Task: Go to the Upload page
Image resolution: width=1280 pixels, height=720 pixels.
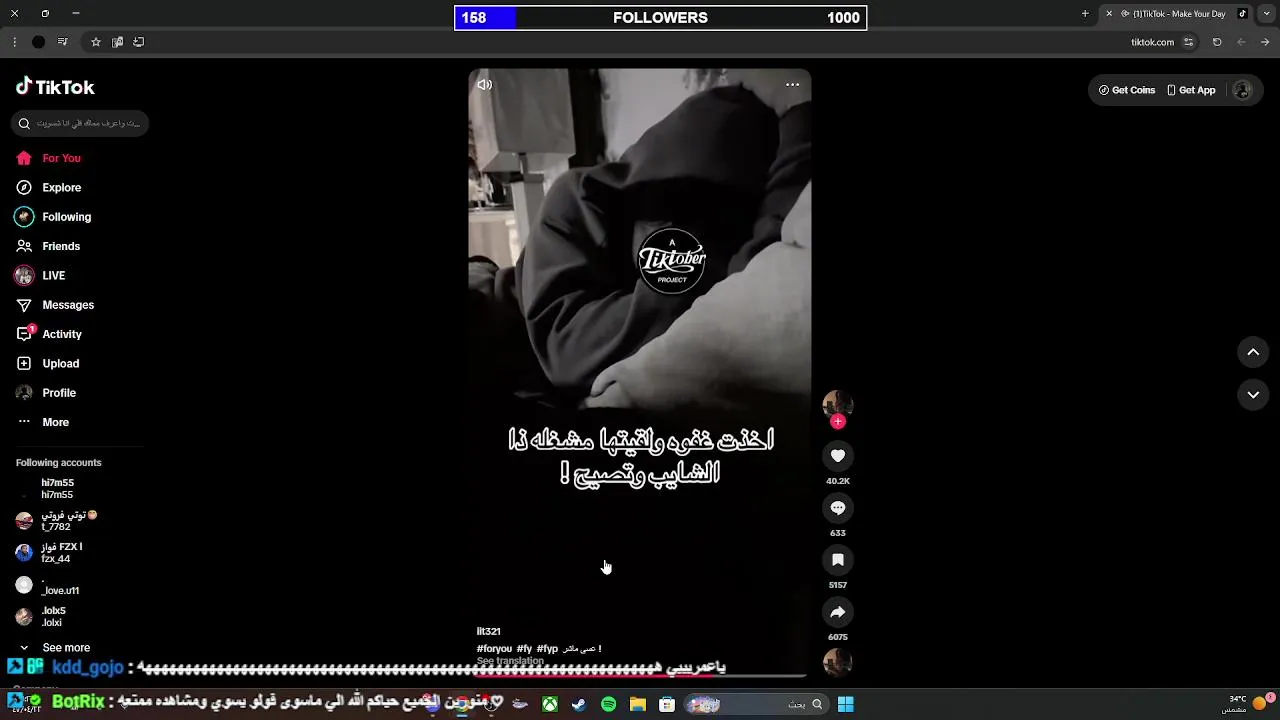Action: pyautogui.click(x=47, y=363)
